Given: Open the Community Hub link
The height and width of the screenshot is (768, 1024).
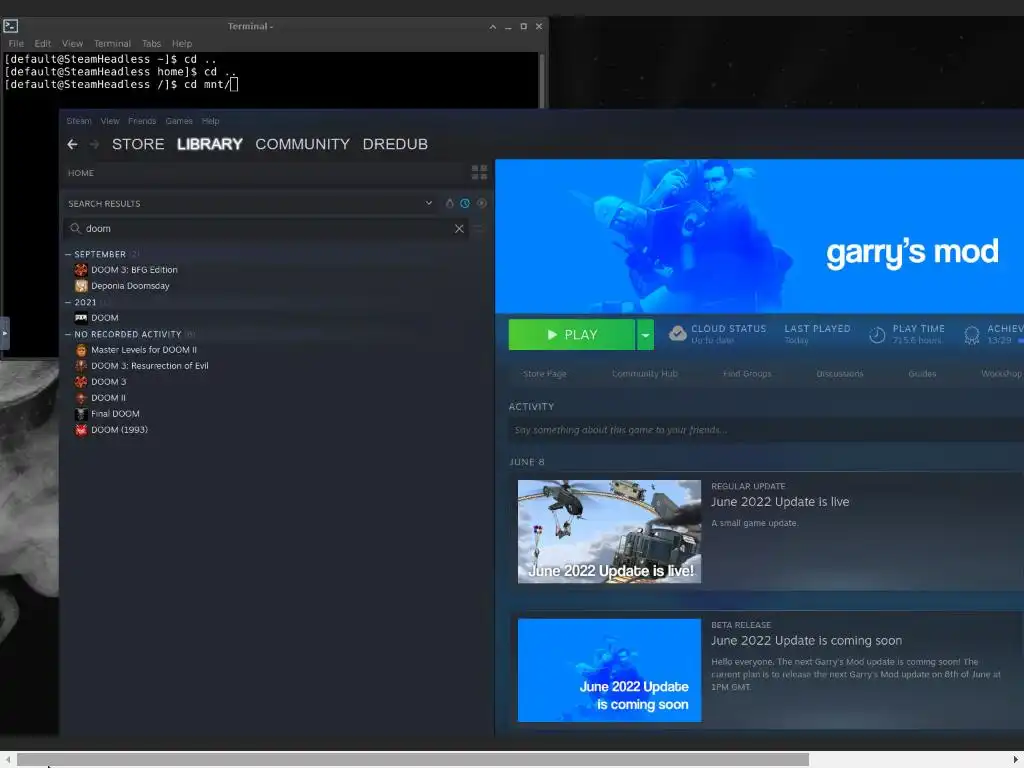Looking at the screenshot, I should pyautogui.click(x=645, y=374).
